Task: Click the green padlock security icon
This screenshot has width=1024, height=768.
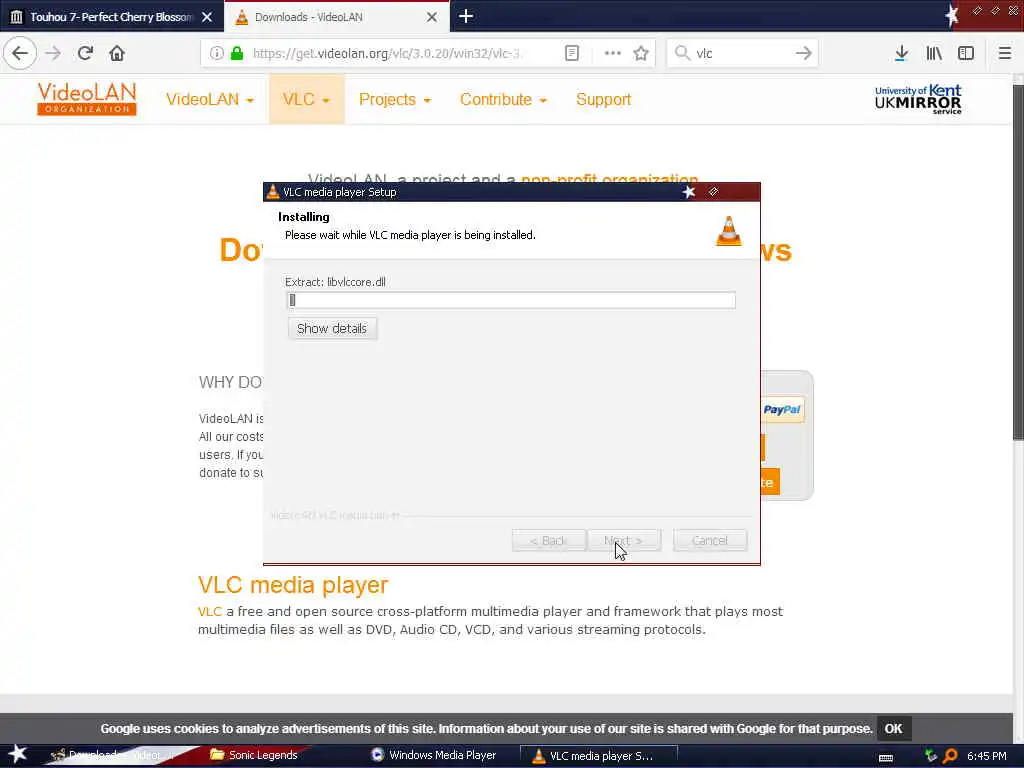Action: [237, 53]
